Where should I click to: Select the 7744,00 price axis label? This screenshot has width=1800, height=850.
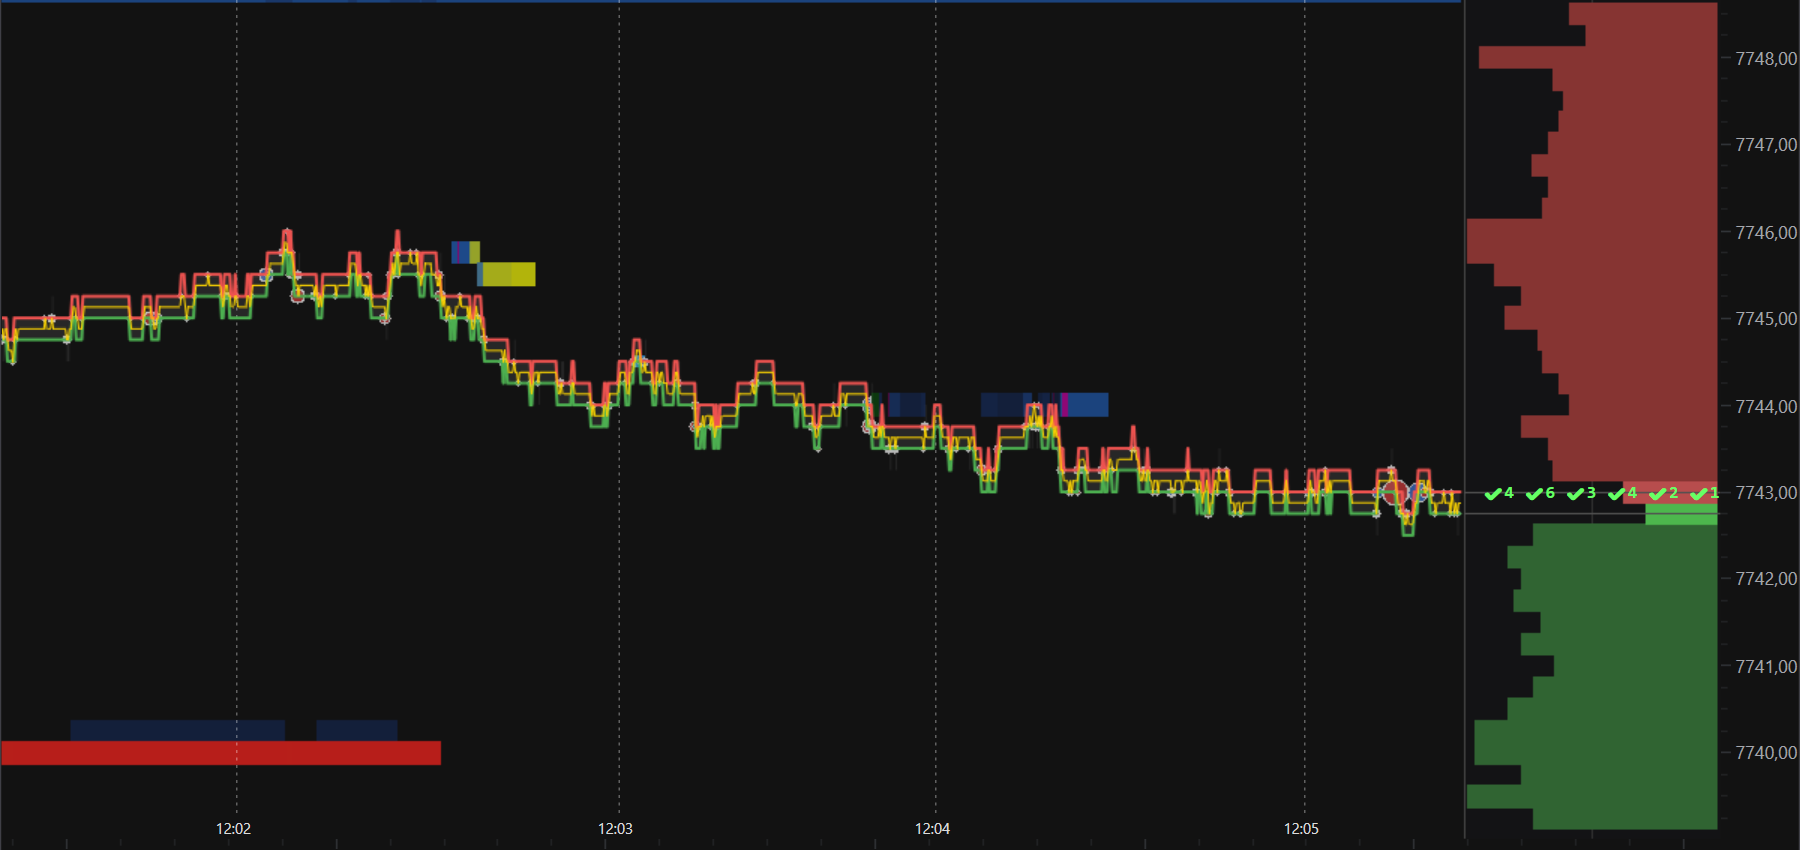1766,407
